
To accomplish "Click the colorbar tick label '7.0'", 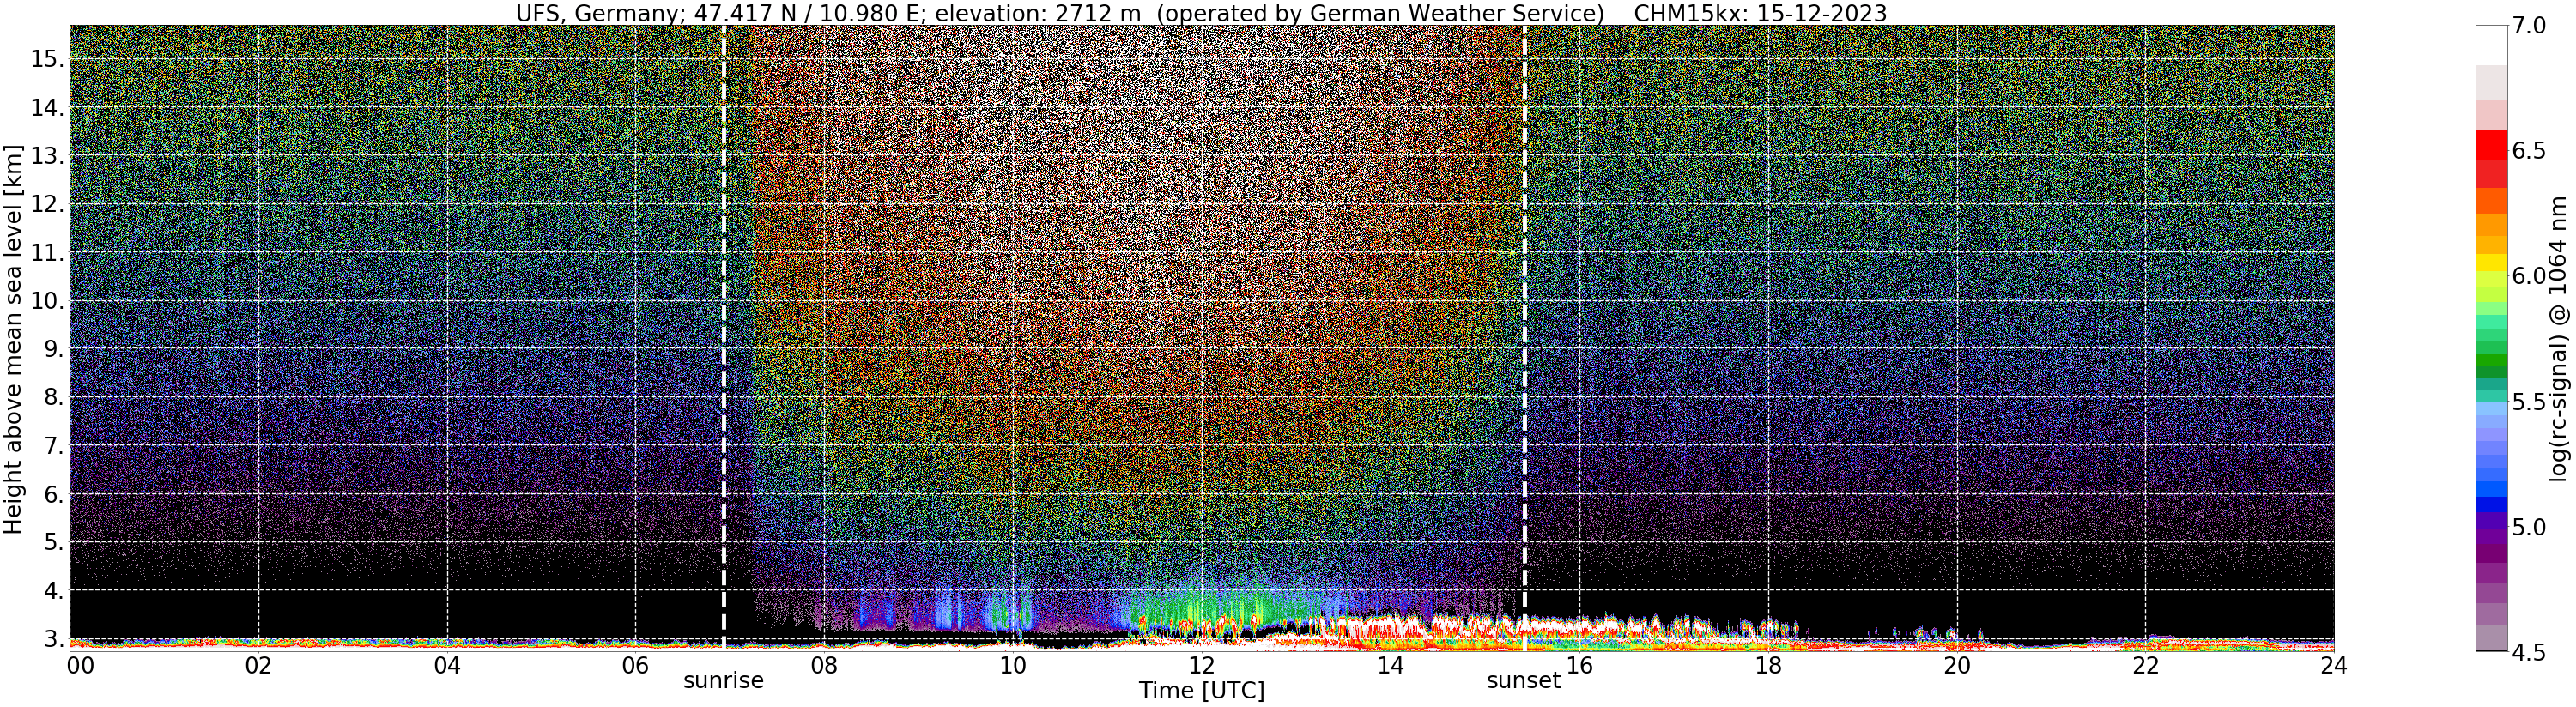I will pos(2530,26).
